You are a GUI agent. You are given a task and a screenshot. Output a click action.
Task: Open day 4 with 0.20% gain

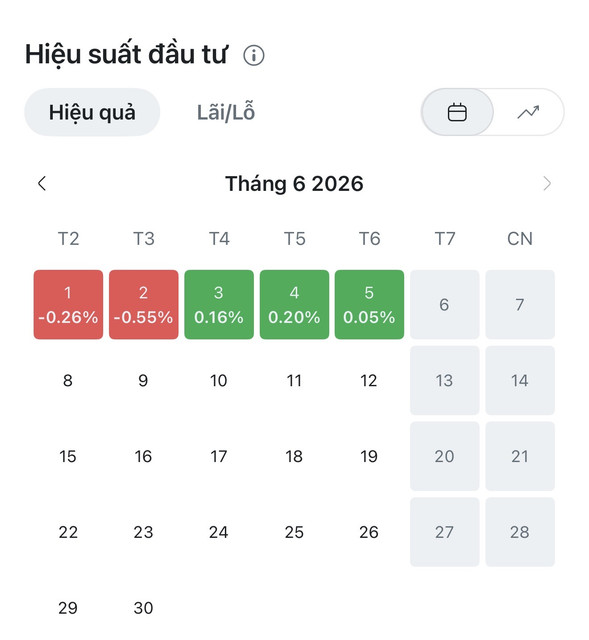click(294, 304)
